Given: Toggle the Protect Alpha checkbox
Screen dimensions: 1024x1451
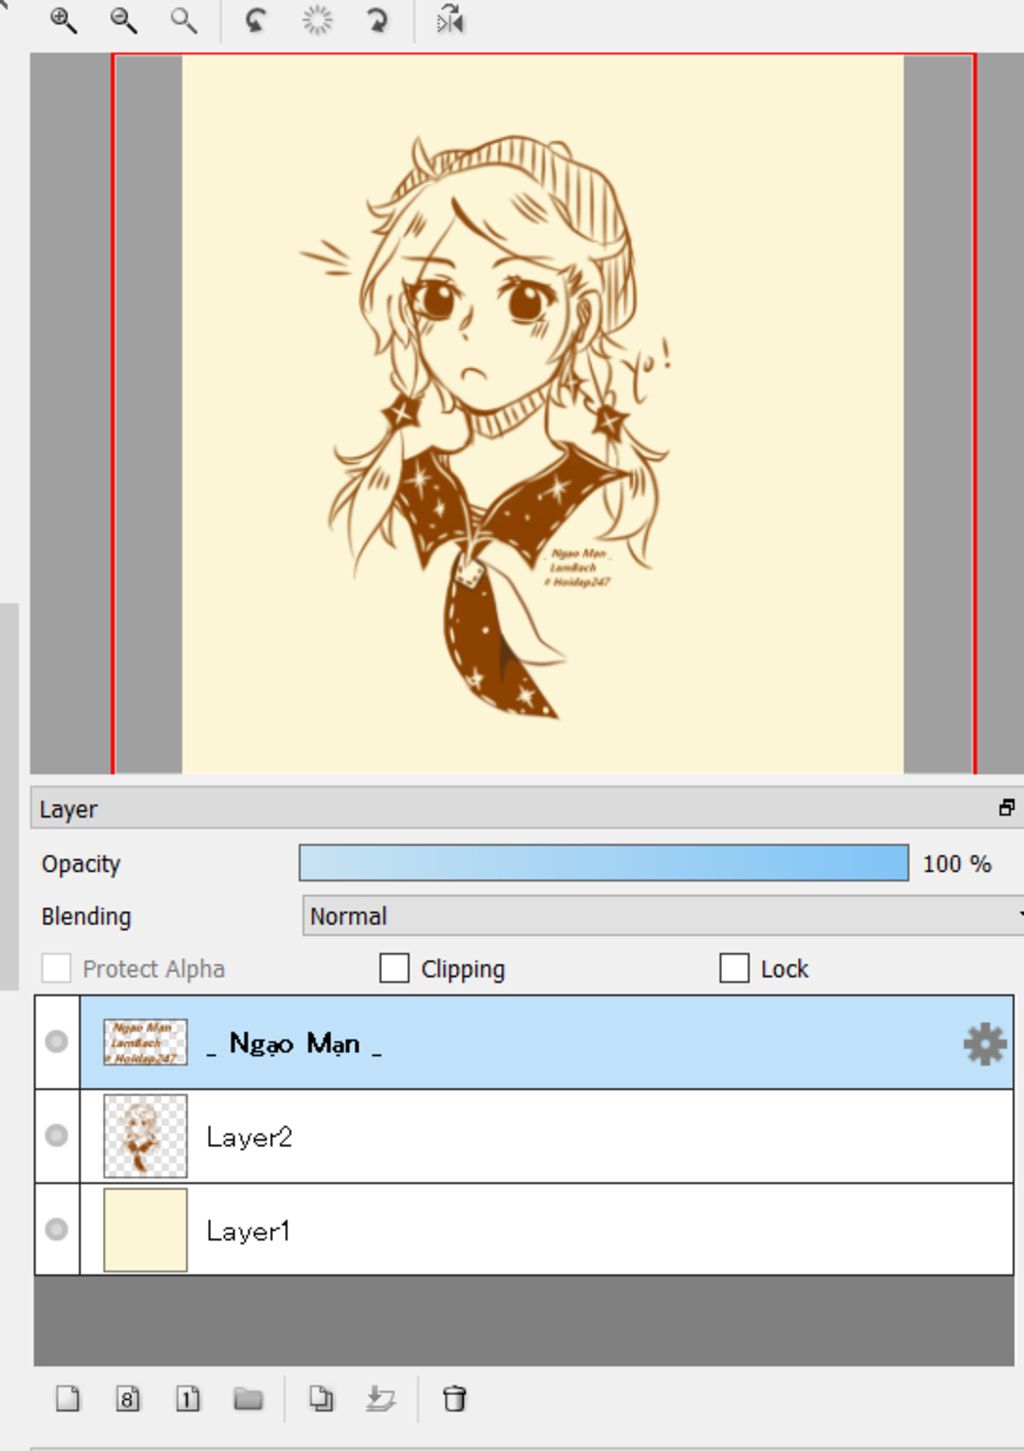Looking at the screenshot, I should tap(56, 968).
